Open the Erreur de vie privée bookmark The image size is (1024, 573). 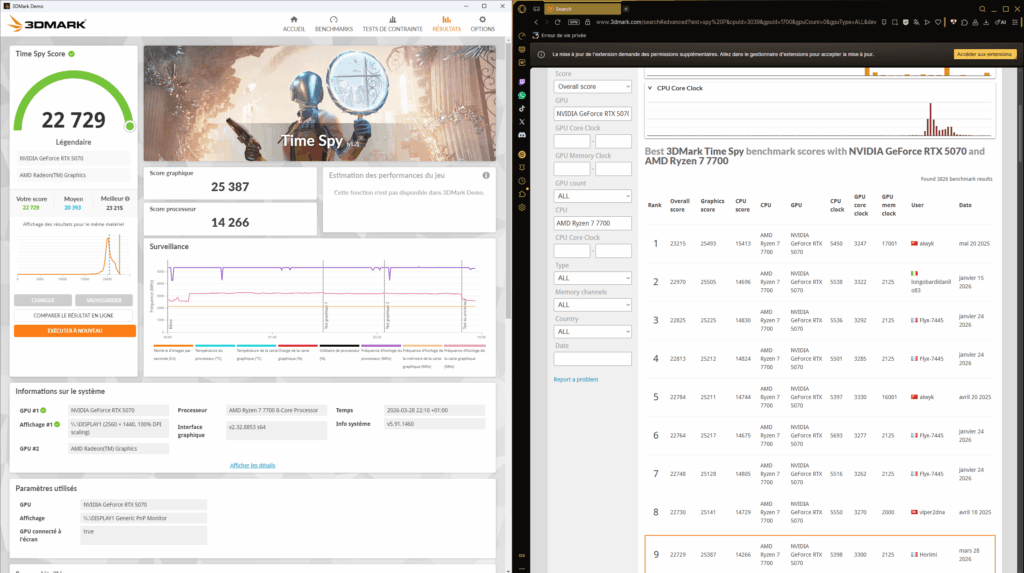(x=559, y=36)
